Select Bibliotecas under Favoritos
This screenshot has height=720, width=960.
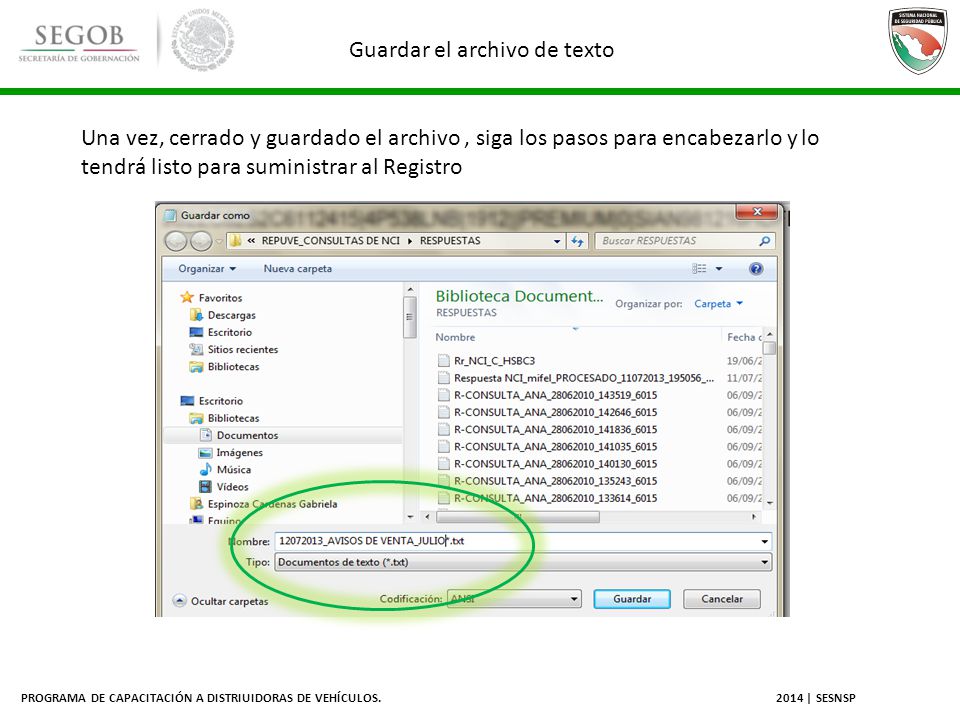pos(225,366)
